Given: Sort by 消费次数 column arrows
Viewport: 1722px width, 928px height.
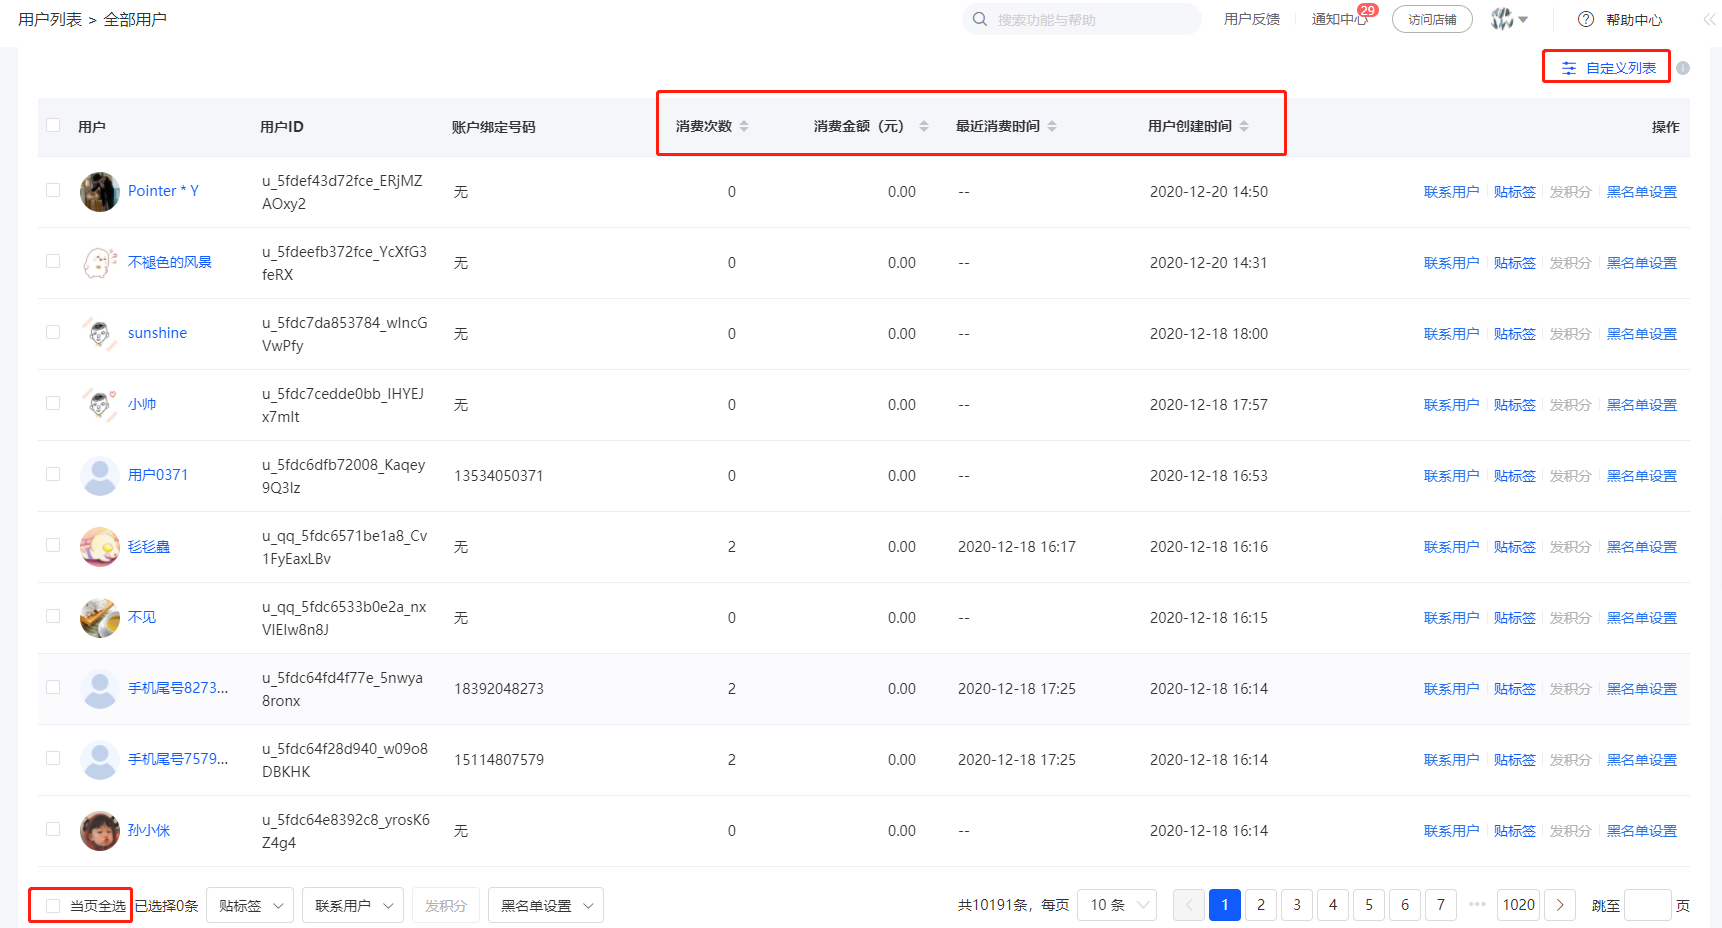Looking at the screenshot, I should coord(744,126).
